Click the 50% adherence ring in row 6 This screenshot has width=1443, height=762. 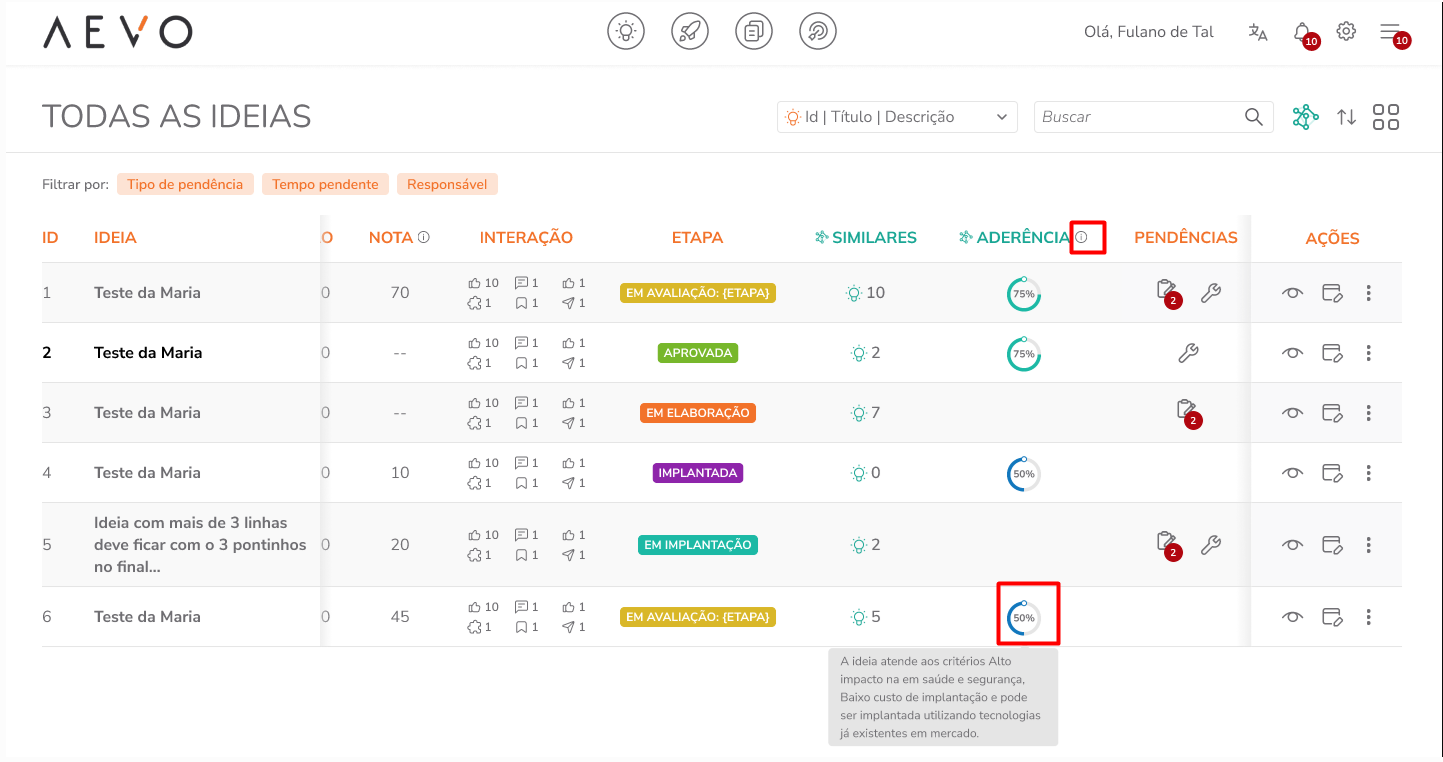pyautogui.click(x=1023, y=618)
